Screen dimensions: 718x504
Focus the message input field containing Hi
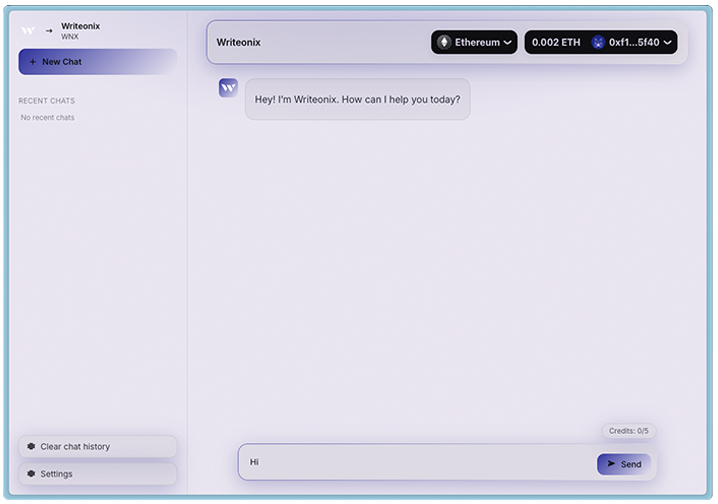415,463
